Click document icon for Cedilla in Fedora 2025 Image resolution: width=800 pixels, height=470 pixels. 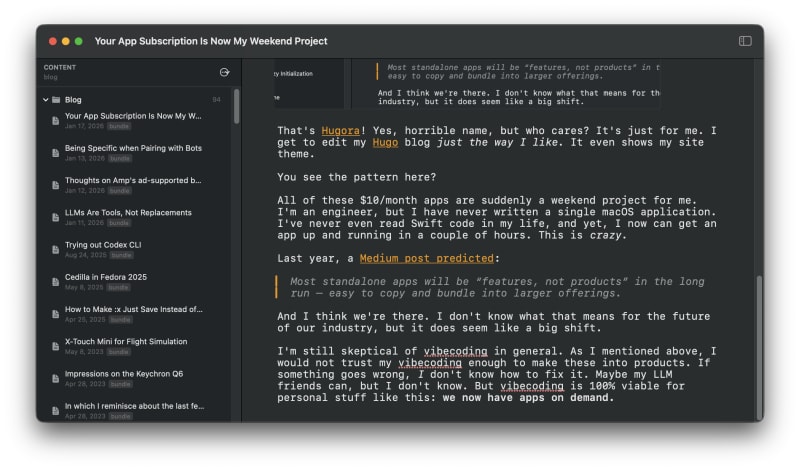pyautogui.click(x=55, y=283)
